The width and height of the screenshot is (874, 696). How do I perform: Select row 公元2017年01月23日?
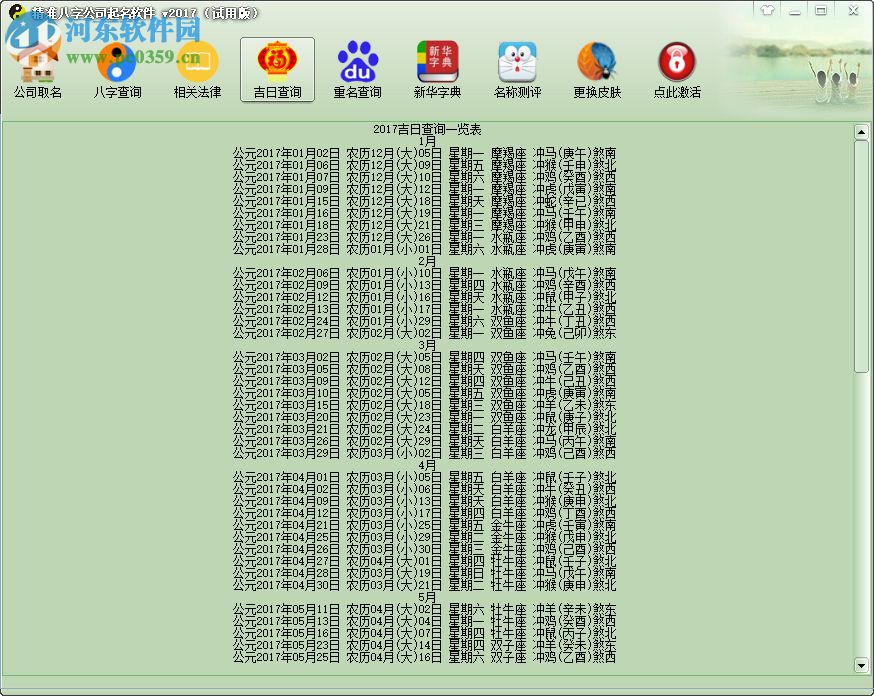coord(425,237)
